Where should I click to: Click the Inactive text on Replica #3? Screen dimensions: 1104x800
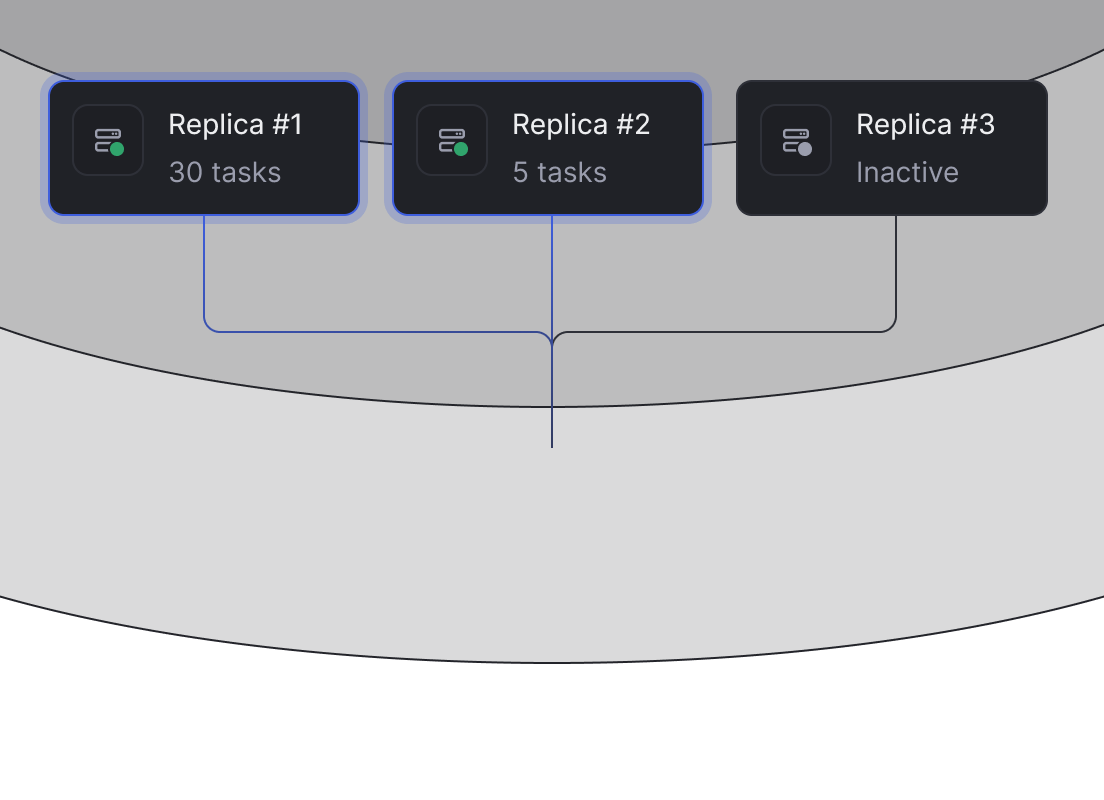(907, 172)
